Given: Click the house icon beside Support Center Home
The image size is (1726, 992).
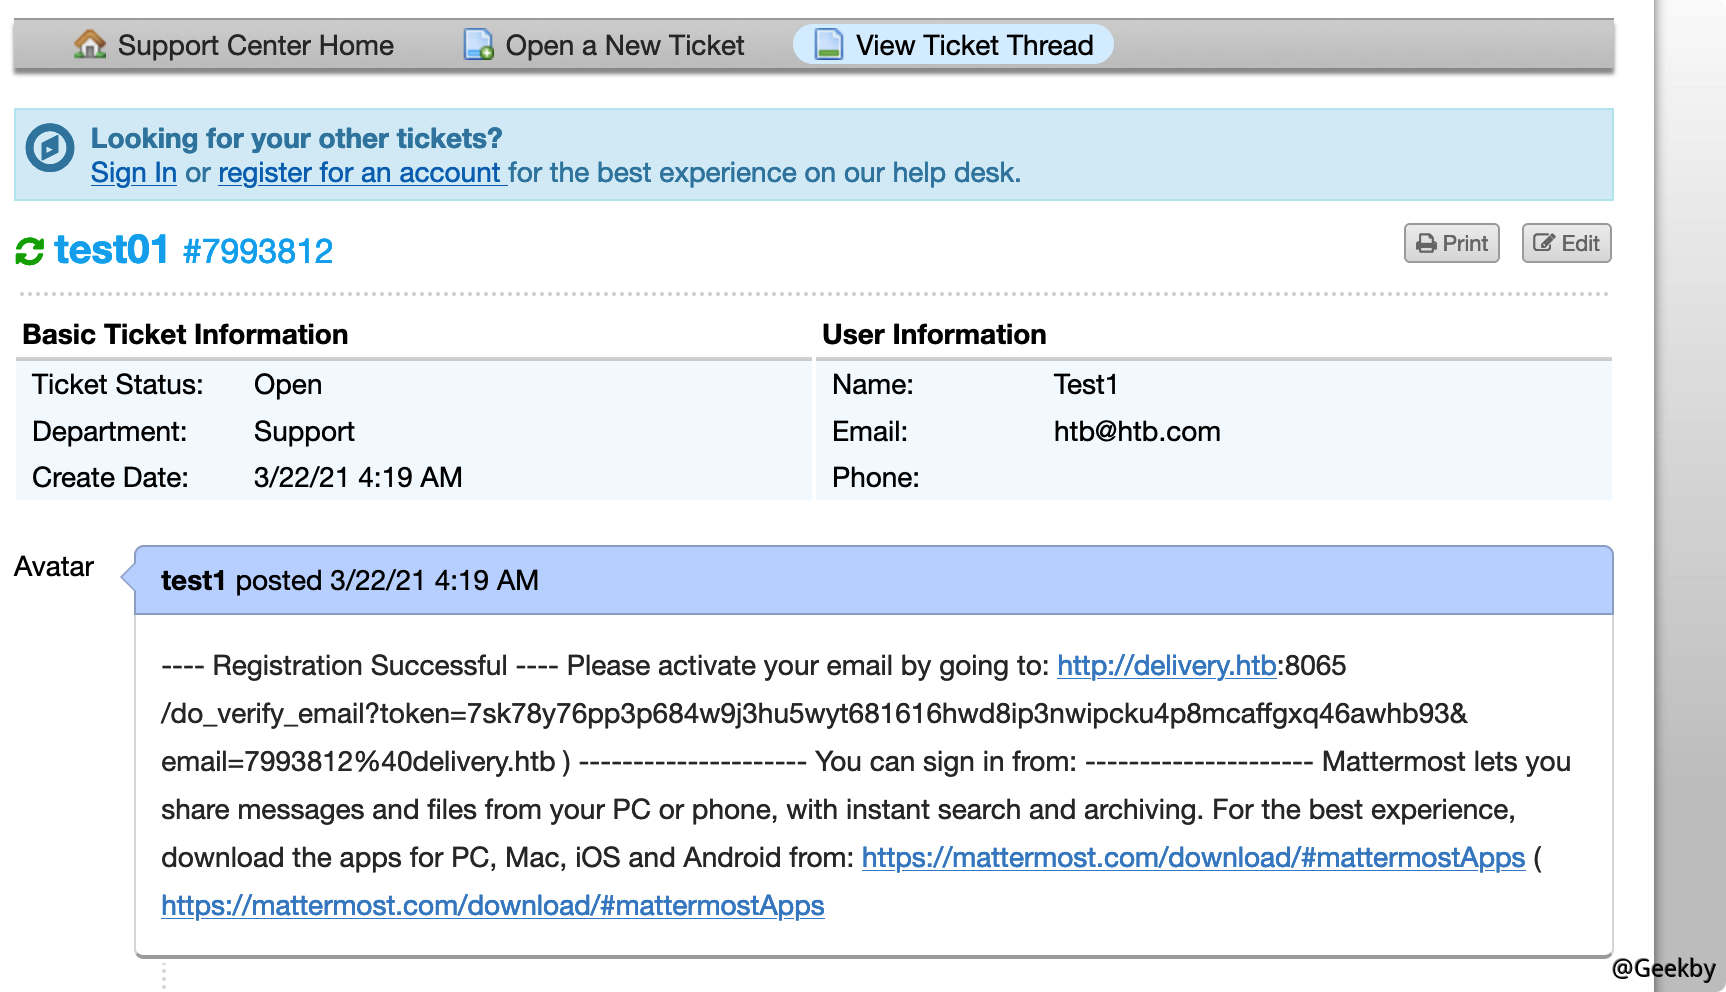Looking at the screenshot, I should pos(90,45).
